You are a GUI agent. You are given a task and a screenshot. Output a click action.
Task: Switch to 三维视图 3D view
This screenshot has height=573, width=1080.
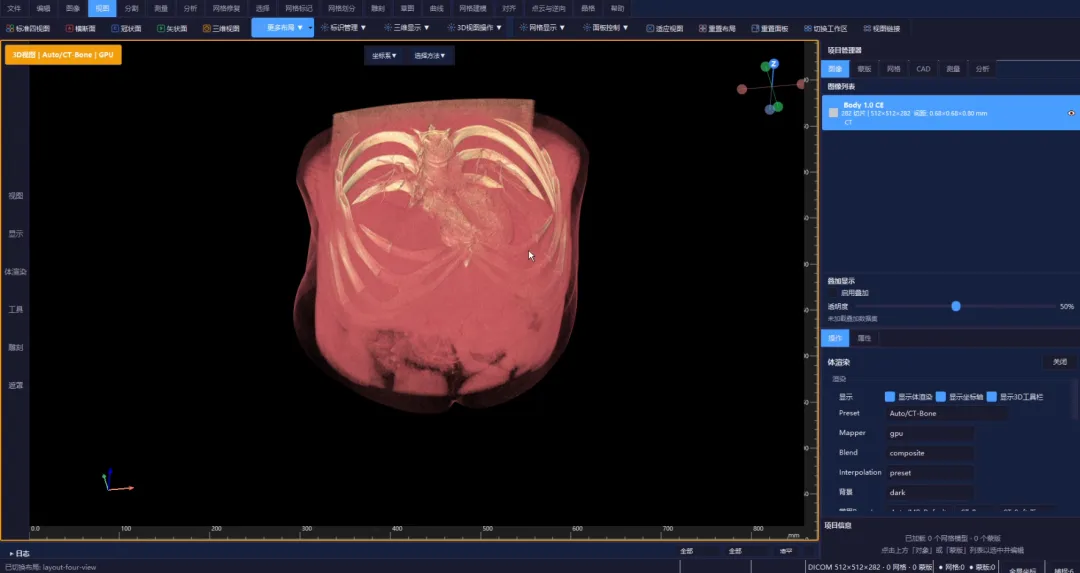tap(221, 28)
